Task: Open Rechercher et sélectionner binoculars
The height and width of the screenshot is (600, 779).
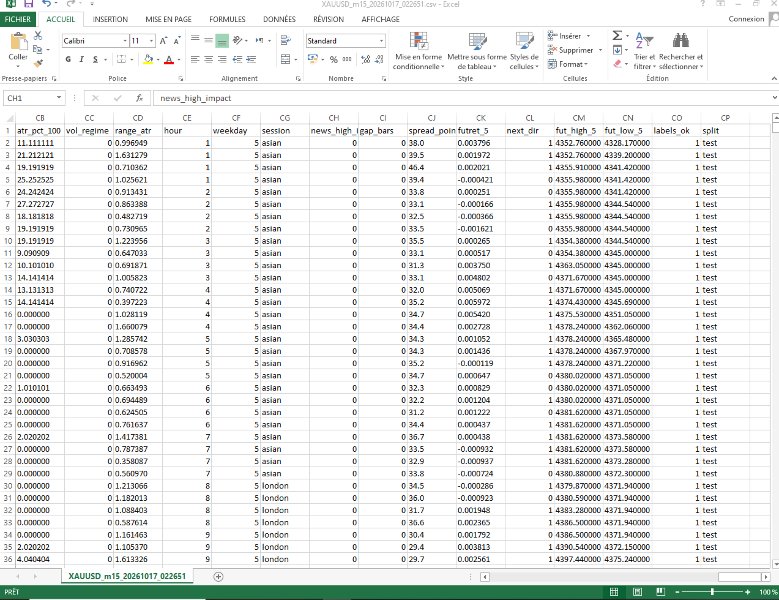Action: click(x=681, y=51)
